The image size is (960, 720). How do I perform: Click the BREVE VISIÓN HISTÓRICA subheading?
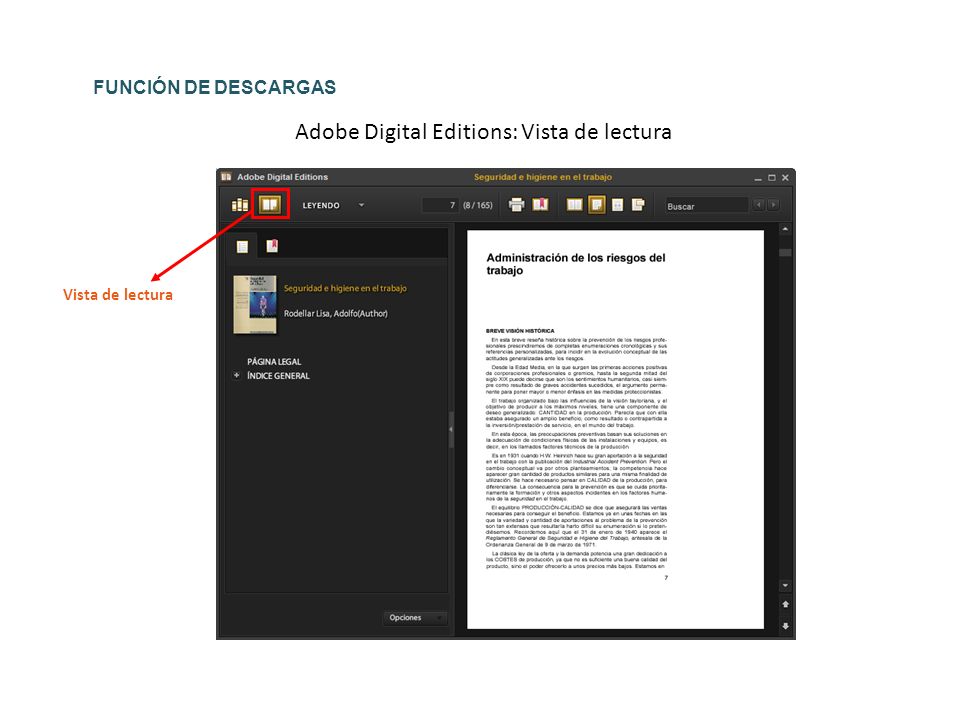(520, 331)
